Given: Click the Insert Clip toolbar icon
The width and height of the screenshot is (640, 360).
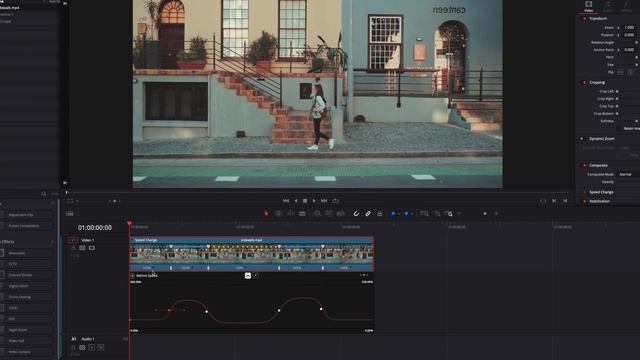Looking at the screenshot, I should click(x=317, y=213).
